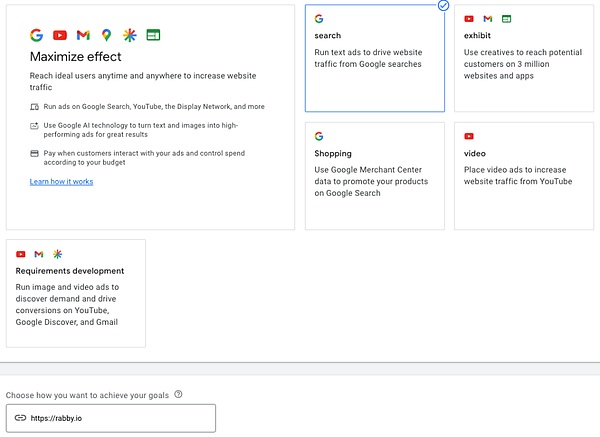Image resolution: width=600 pixels, height=437 pixels.
Task: Open the Learn how it works link
Action: tap(62, 182)
